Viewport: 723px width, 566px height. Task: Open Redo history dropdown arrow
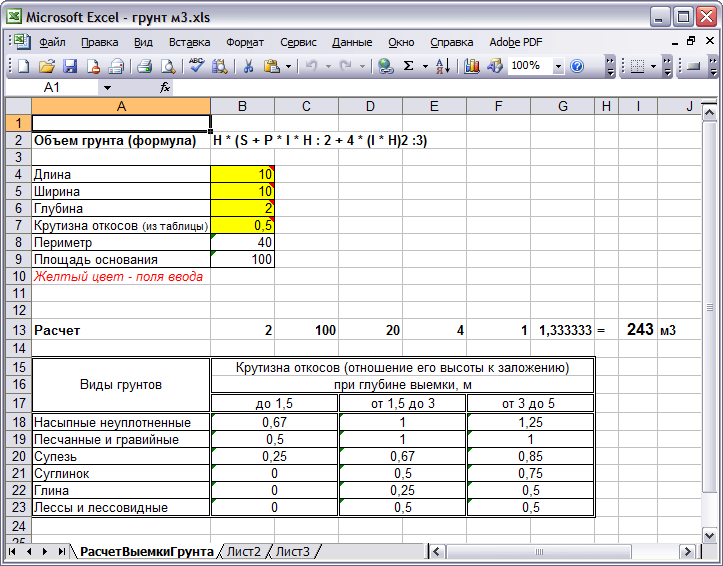coord(362,66)
